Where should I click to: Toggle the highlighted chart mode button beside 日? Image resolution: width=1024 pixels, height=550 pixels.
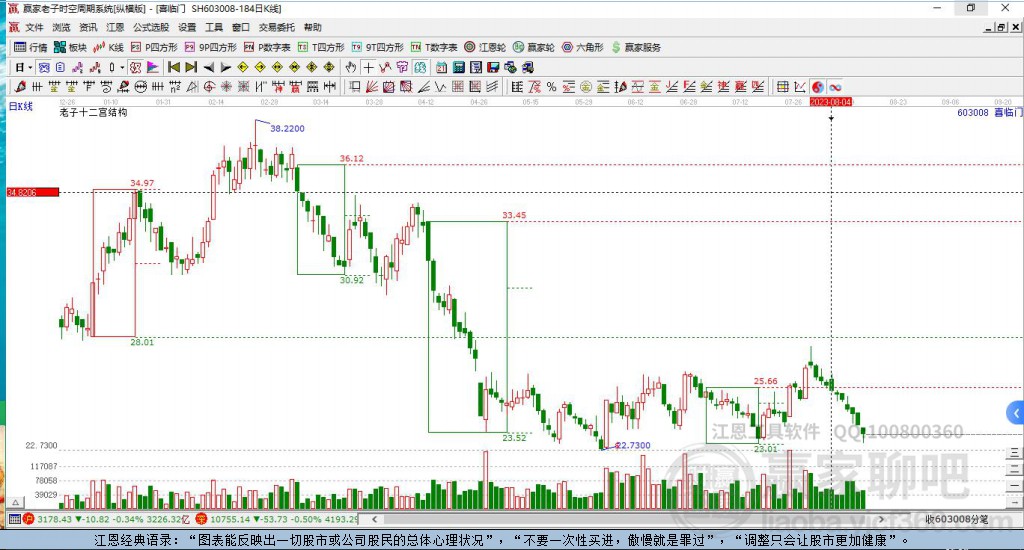(44, 67)
